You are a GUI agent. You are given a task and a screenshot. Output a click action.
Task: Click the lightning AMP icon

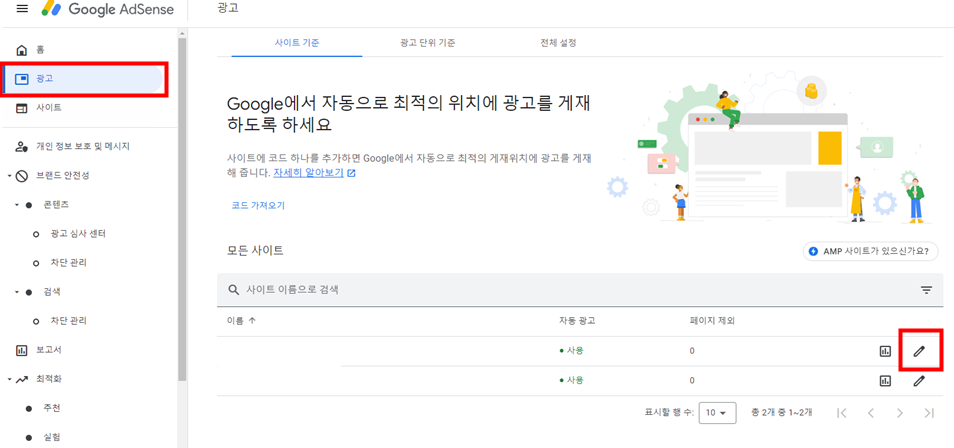tap(814, 251)
